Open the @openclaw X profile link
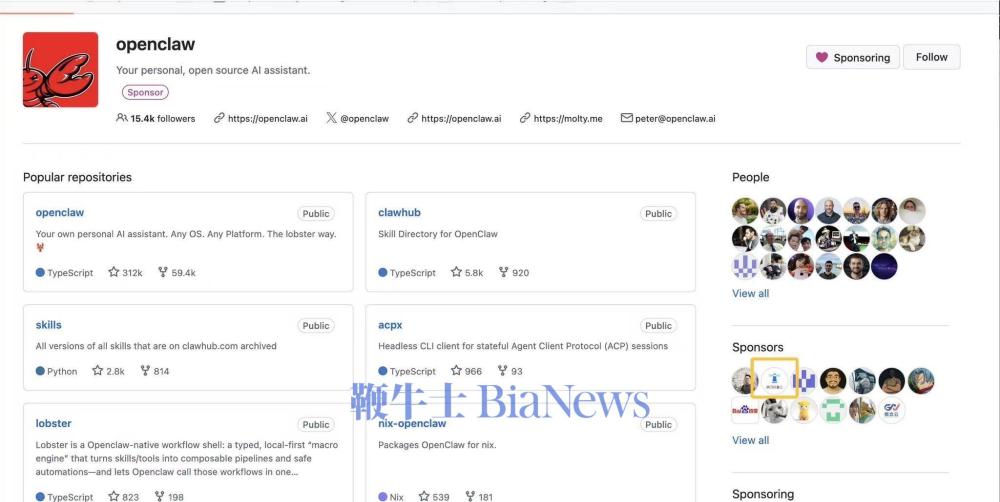The image size is (1000, 502). pos(358,119)
